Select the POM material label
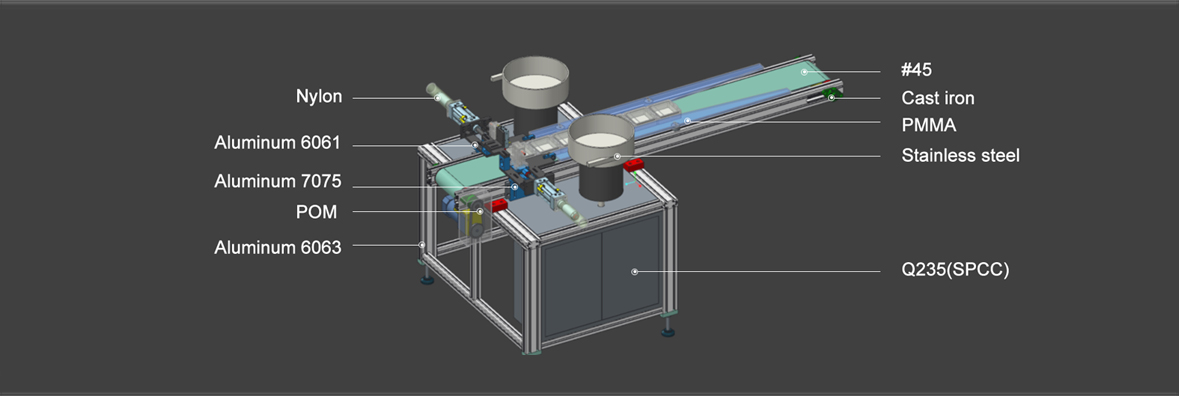 pos(316,212)
